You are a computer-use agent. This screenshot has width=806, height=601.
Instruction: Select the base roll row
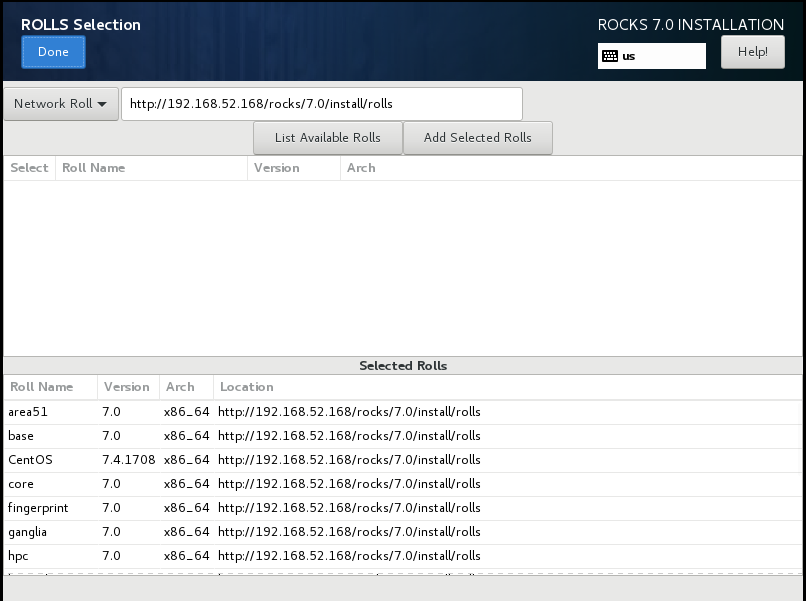click(403, 436)
